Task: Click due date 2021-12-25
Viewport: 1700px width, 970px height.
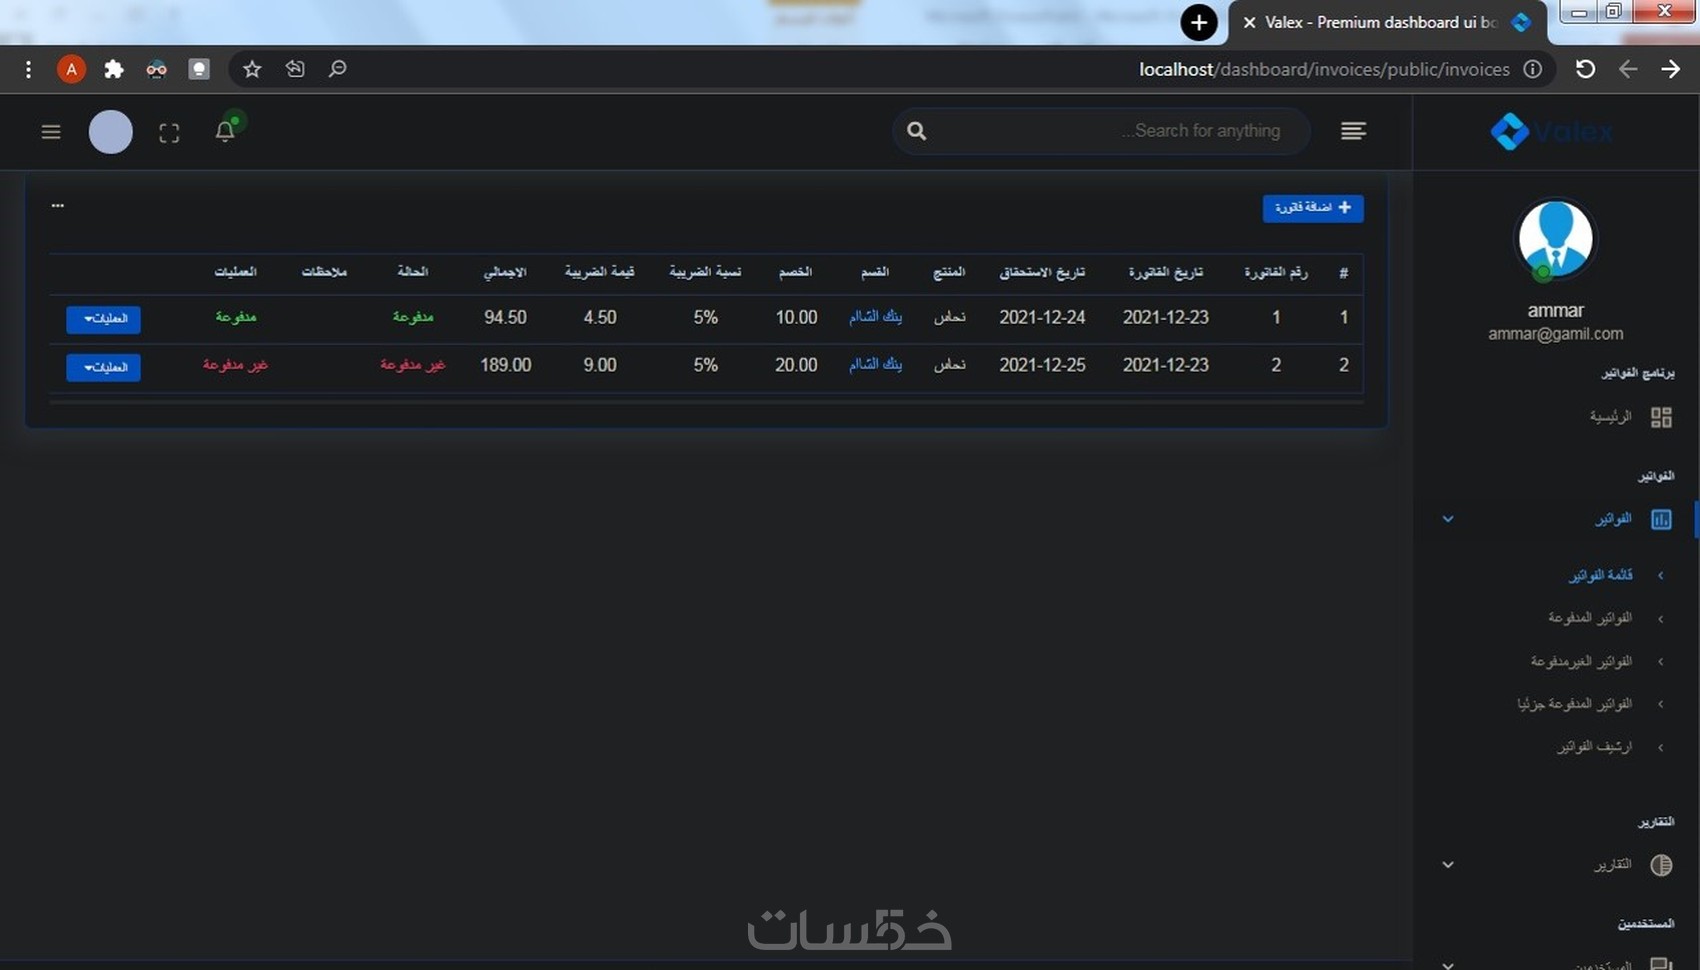Action: click(x=1042, y=365)
